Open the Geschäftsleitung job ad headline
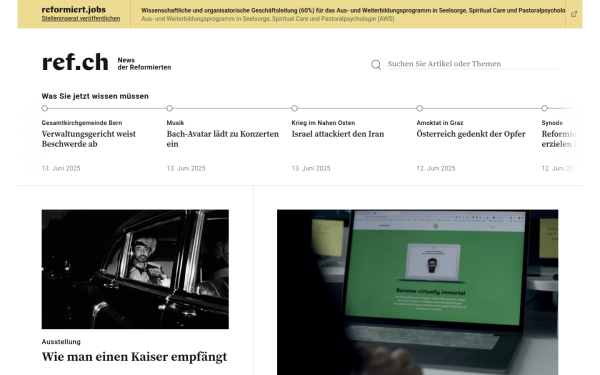This screenshot has width=600, height=375. 353,11
